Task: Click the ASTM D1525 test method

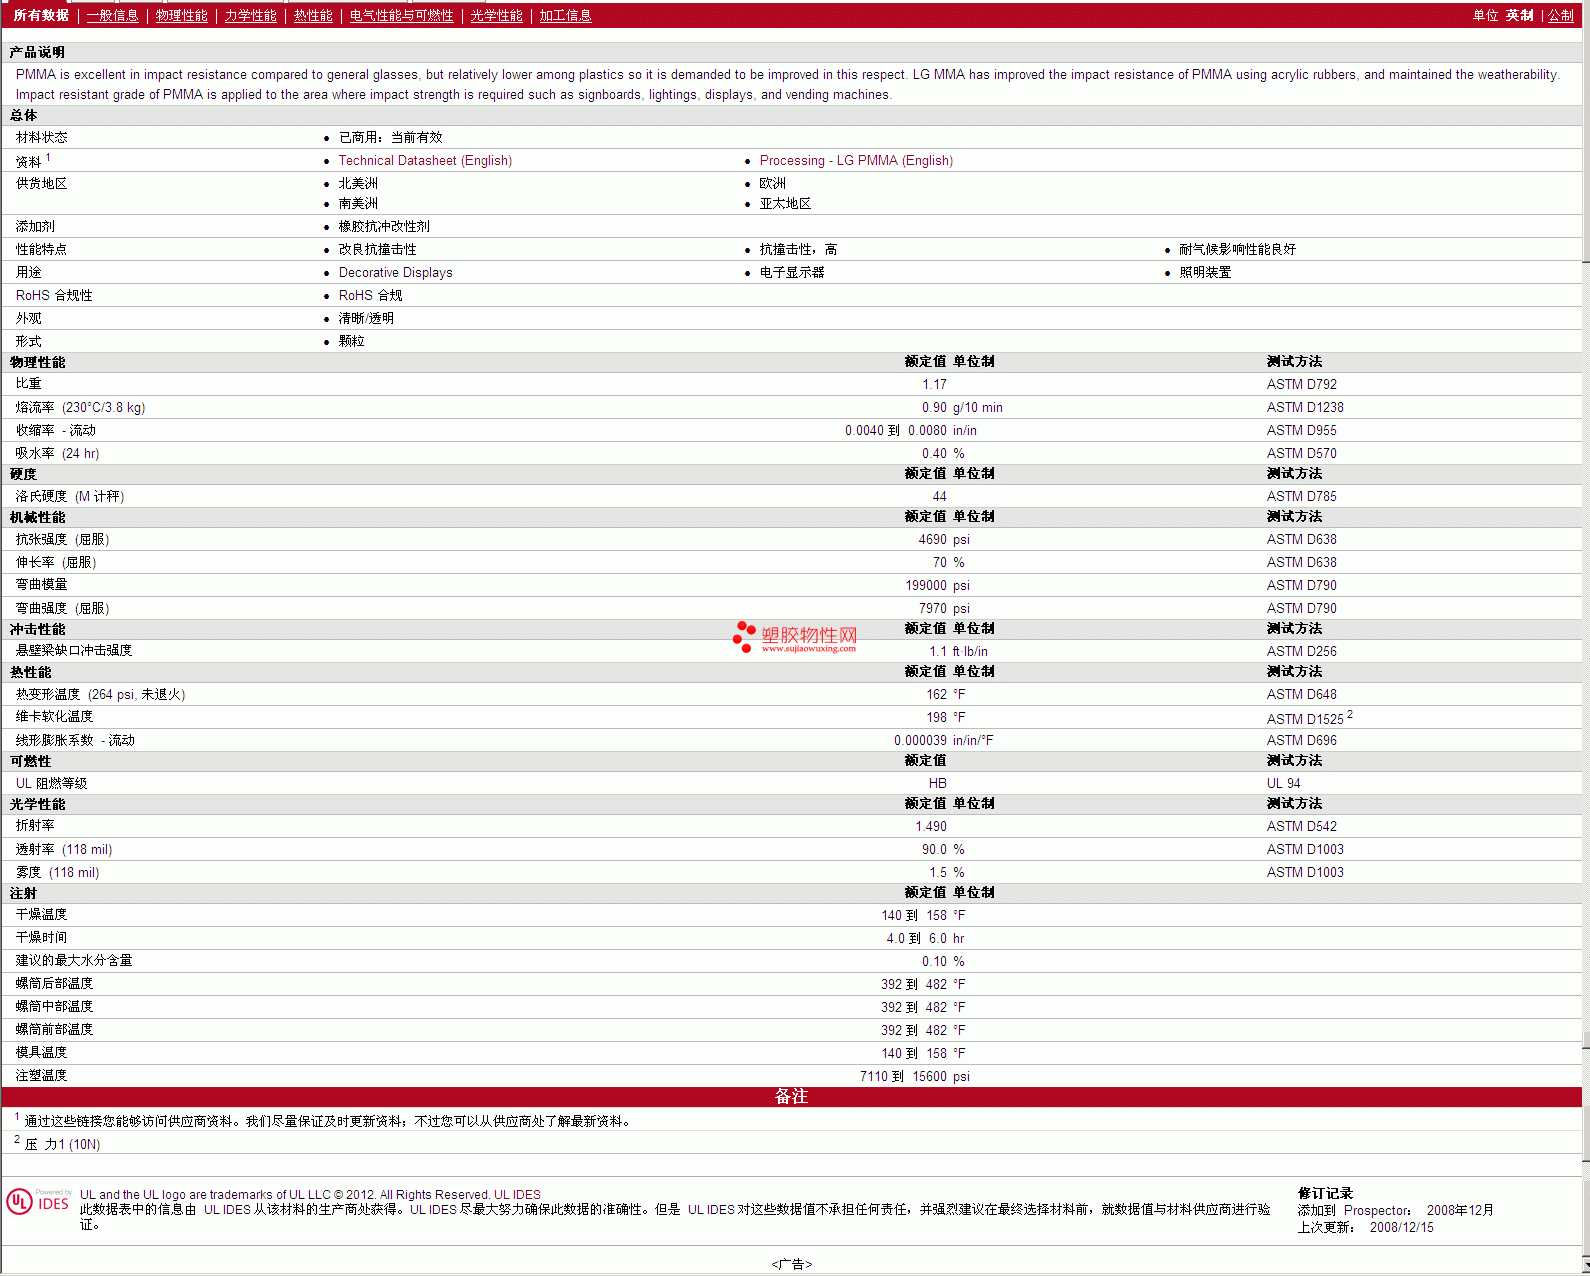Action: point(1305,719)
